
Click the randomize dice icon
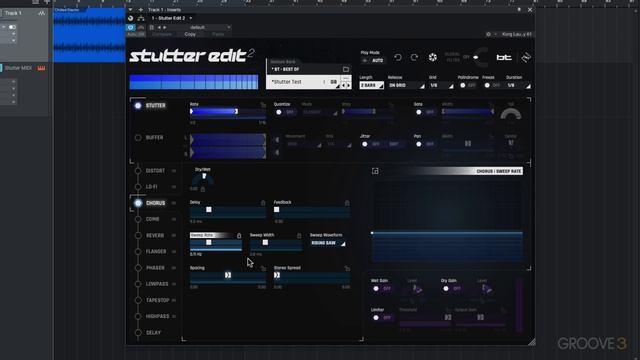pyautogui.click(x=433, y=58)
